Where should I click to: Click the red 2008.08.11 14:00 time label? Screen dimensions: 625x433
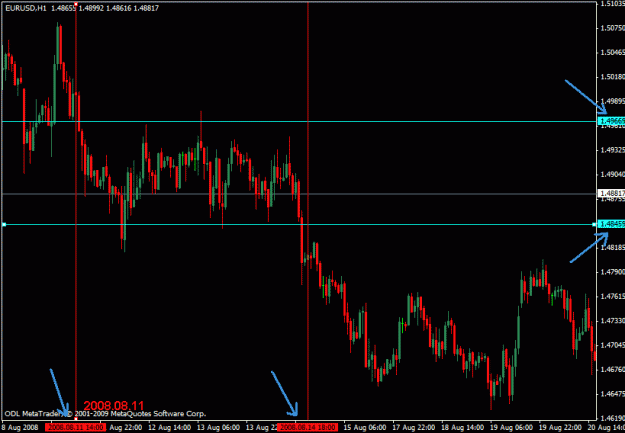click(x=75, y=427)
